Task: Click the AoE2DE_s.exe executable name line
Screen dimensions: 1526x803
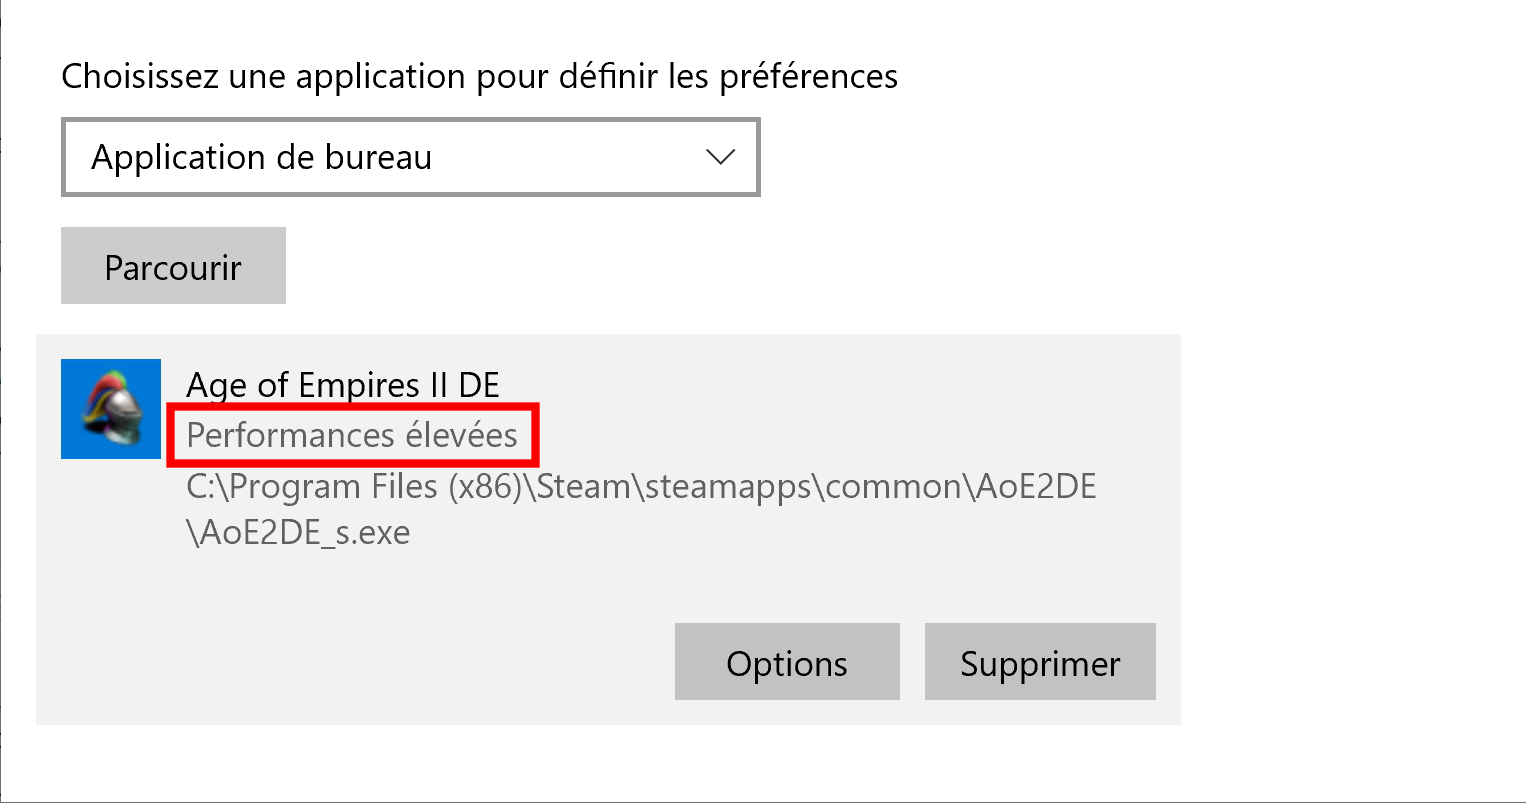Action: click(x=298, y=532)
